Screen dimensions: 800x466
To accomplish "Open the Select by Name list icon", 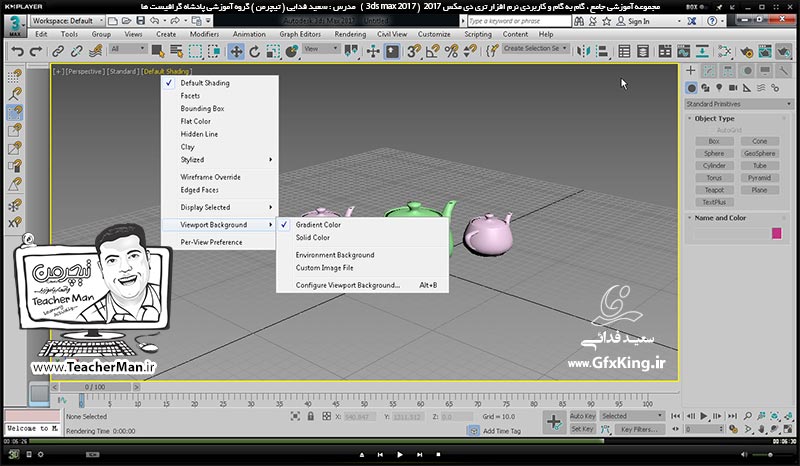I will (x=177, y=52).
